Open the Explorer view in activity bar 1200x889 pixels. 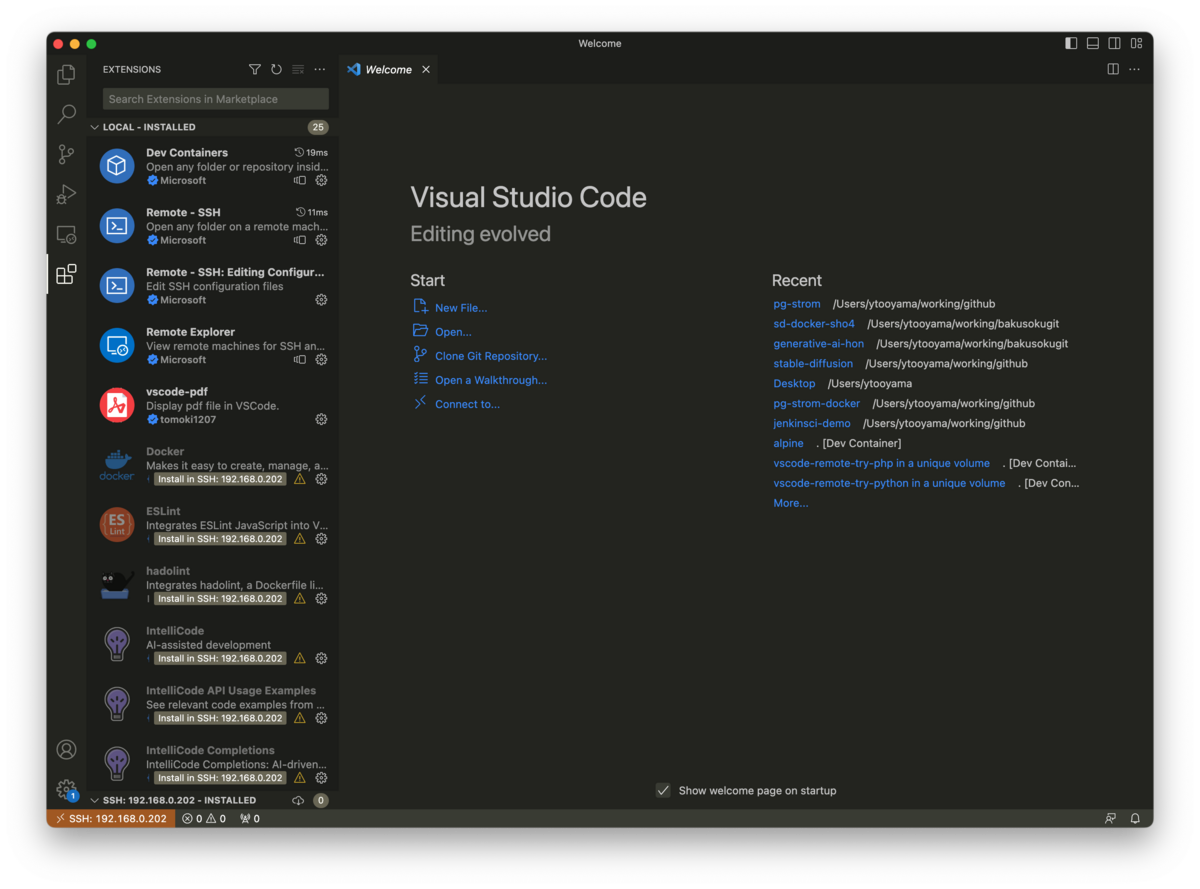point(66,75)
